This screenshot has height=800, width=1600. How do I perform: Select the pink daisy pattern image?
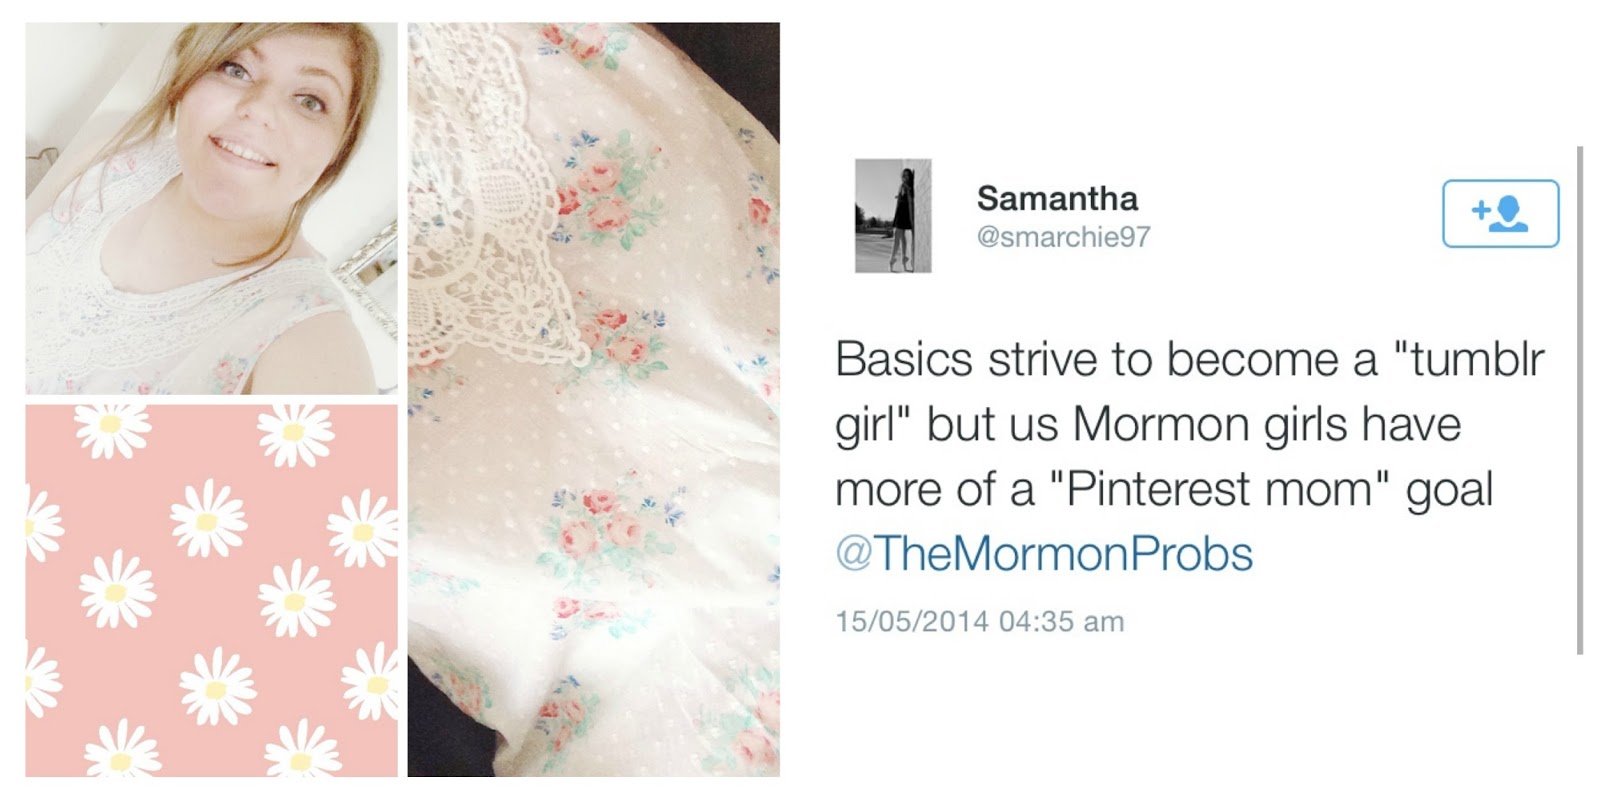tap(211, 590)
